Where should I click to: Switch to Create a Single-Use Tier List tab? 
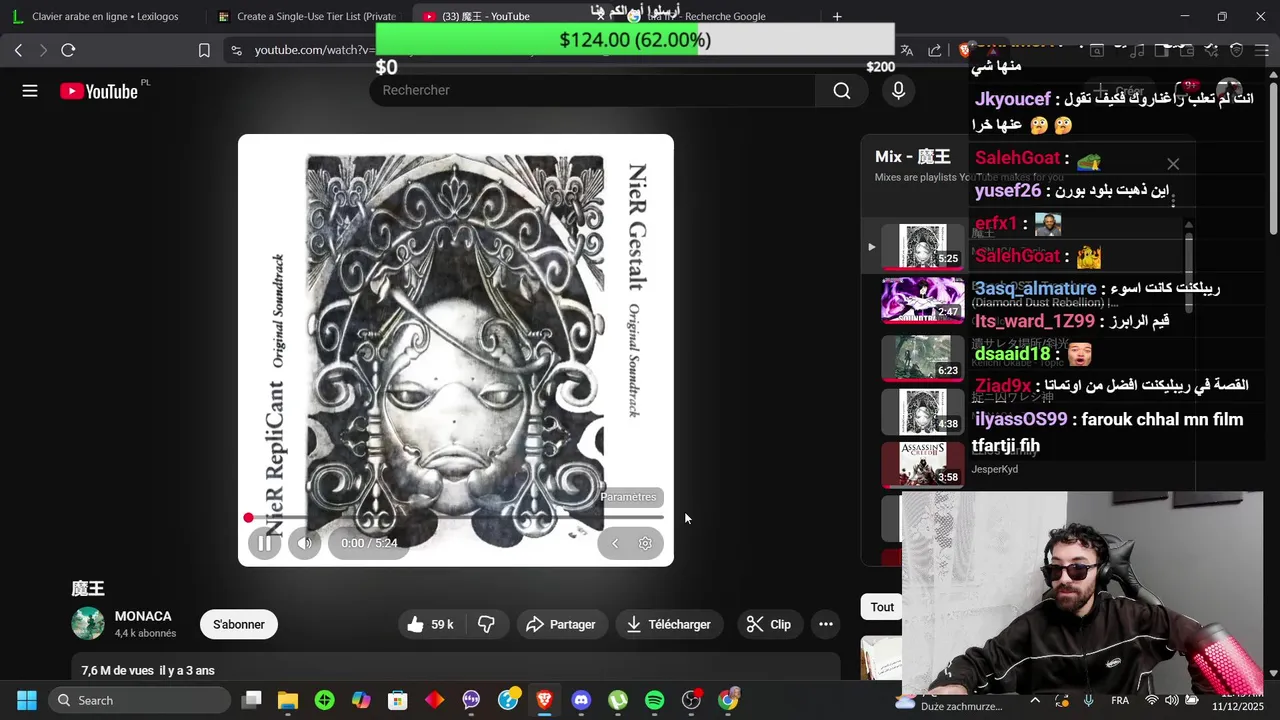(x=306, y=16)
